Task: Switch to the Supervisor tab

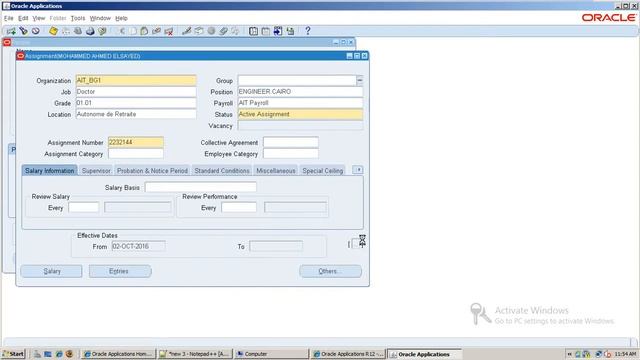Action: 96,171
